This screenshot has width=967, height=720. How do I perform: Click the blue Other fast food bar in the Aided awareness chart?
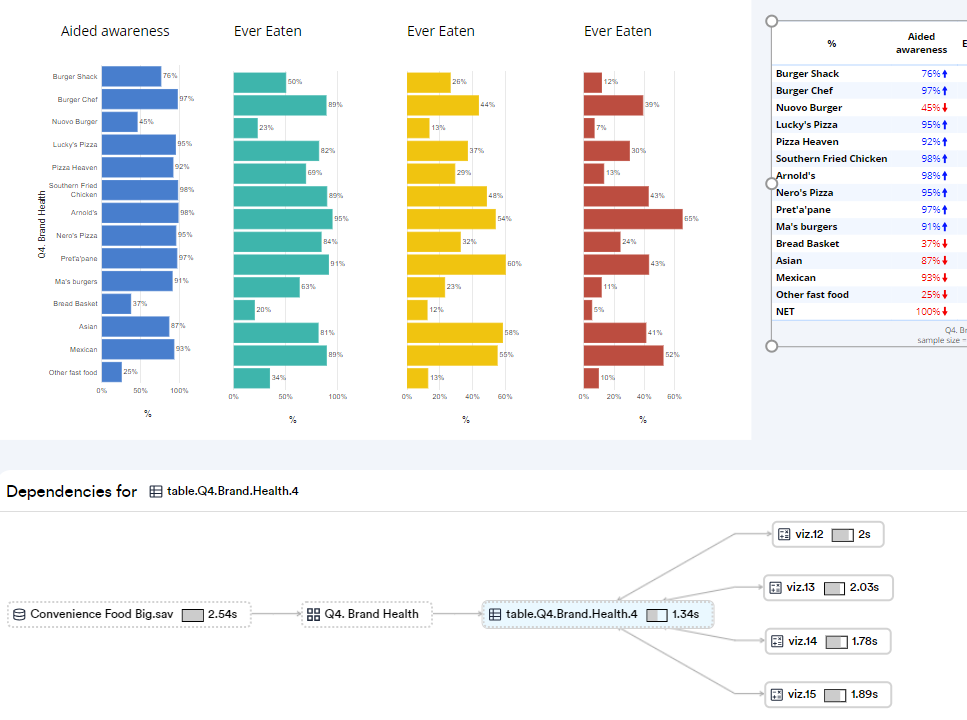coord(112,372)
